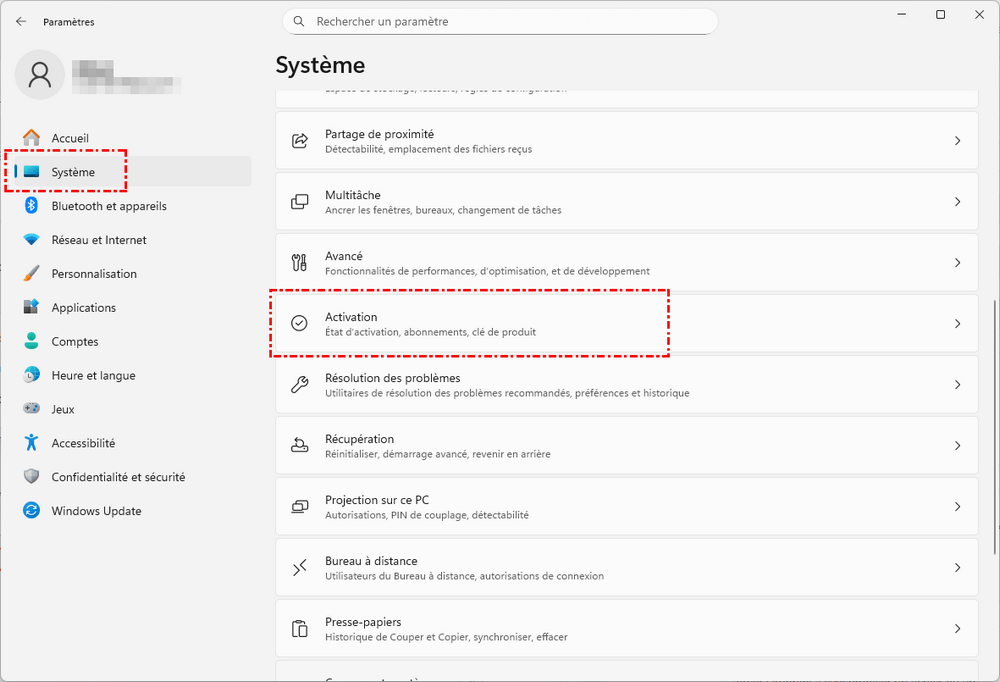
Task: Click the Confidentialité et sécurité shield icon
Action: 32,477
